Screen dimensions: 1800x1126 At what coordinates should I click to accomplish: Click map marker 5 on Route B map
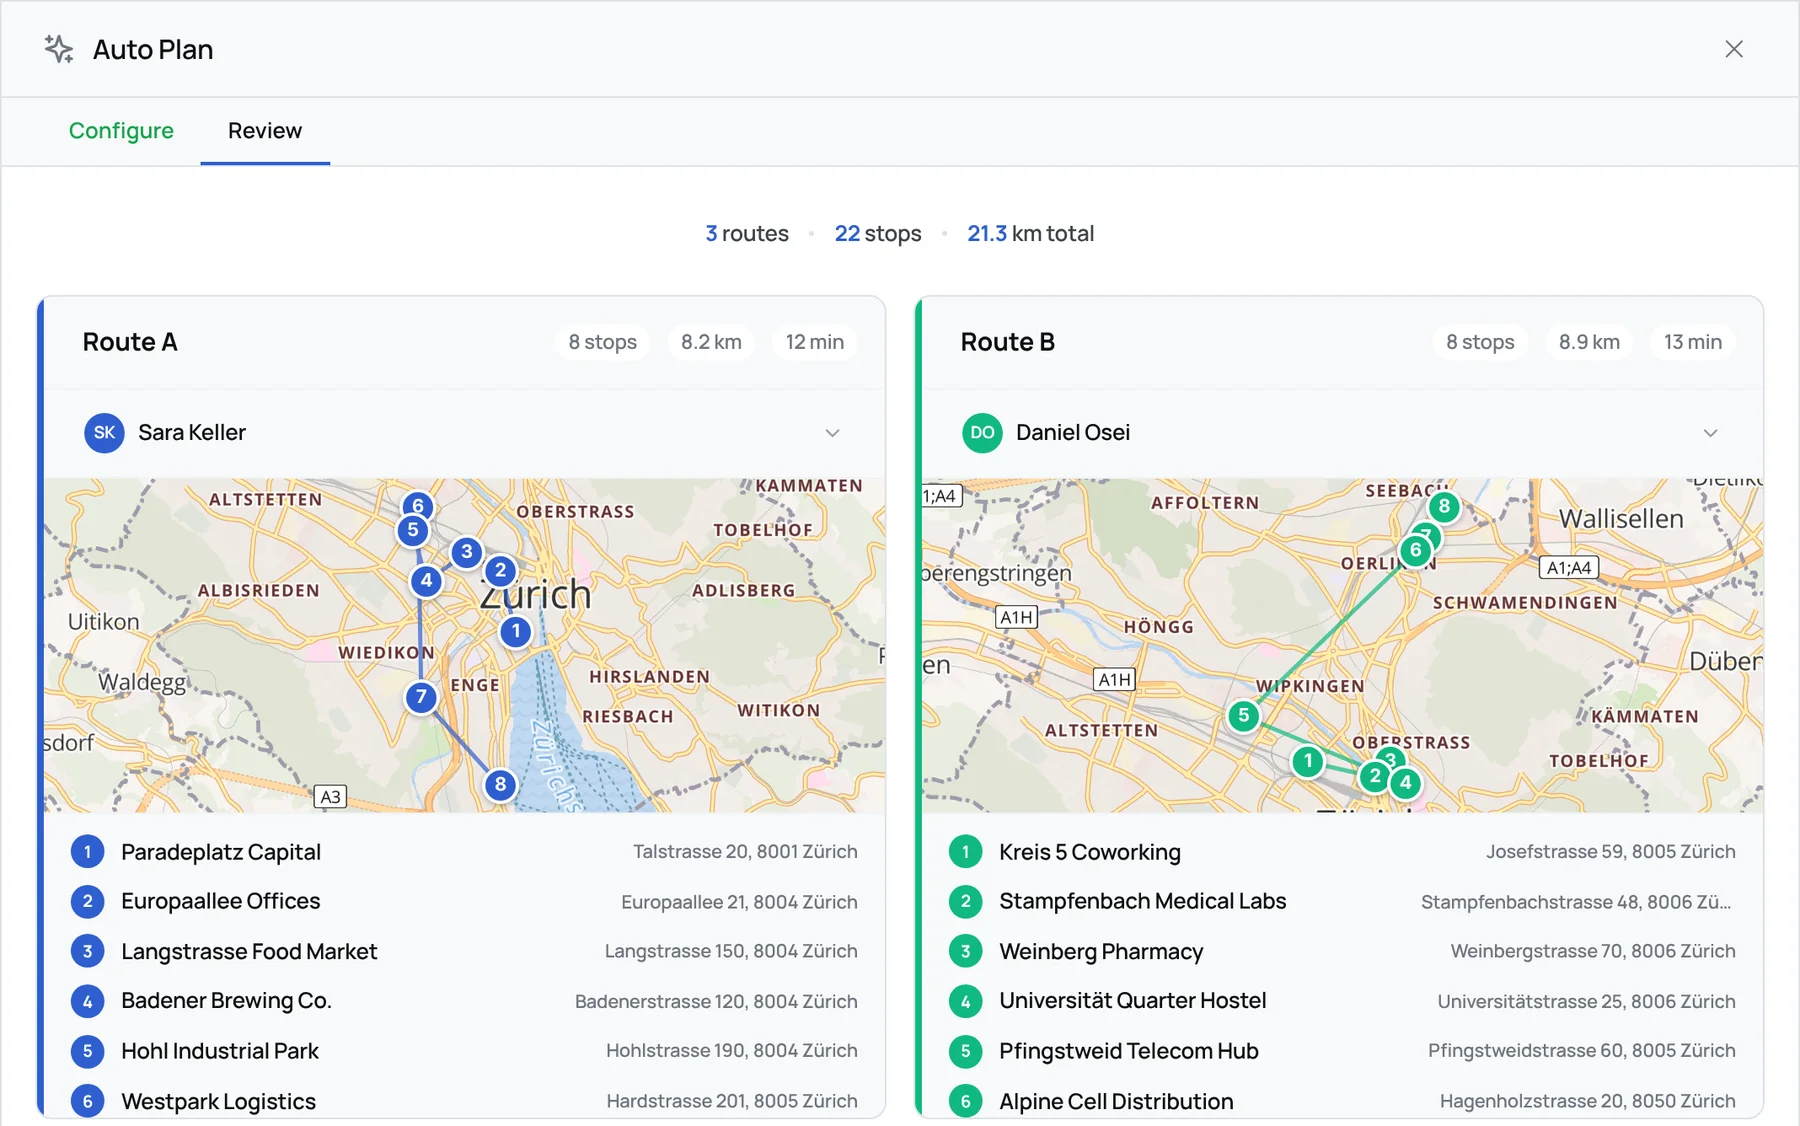point(1243,716)
